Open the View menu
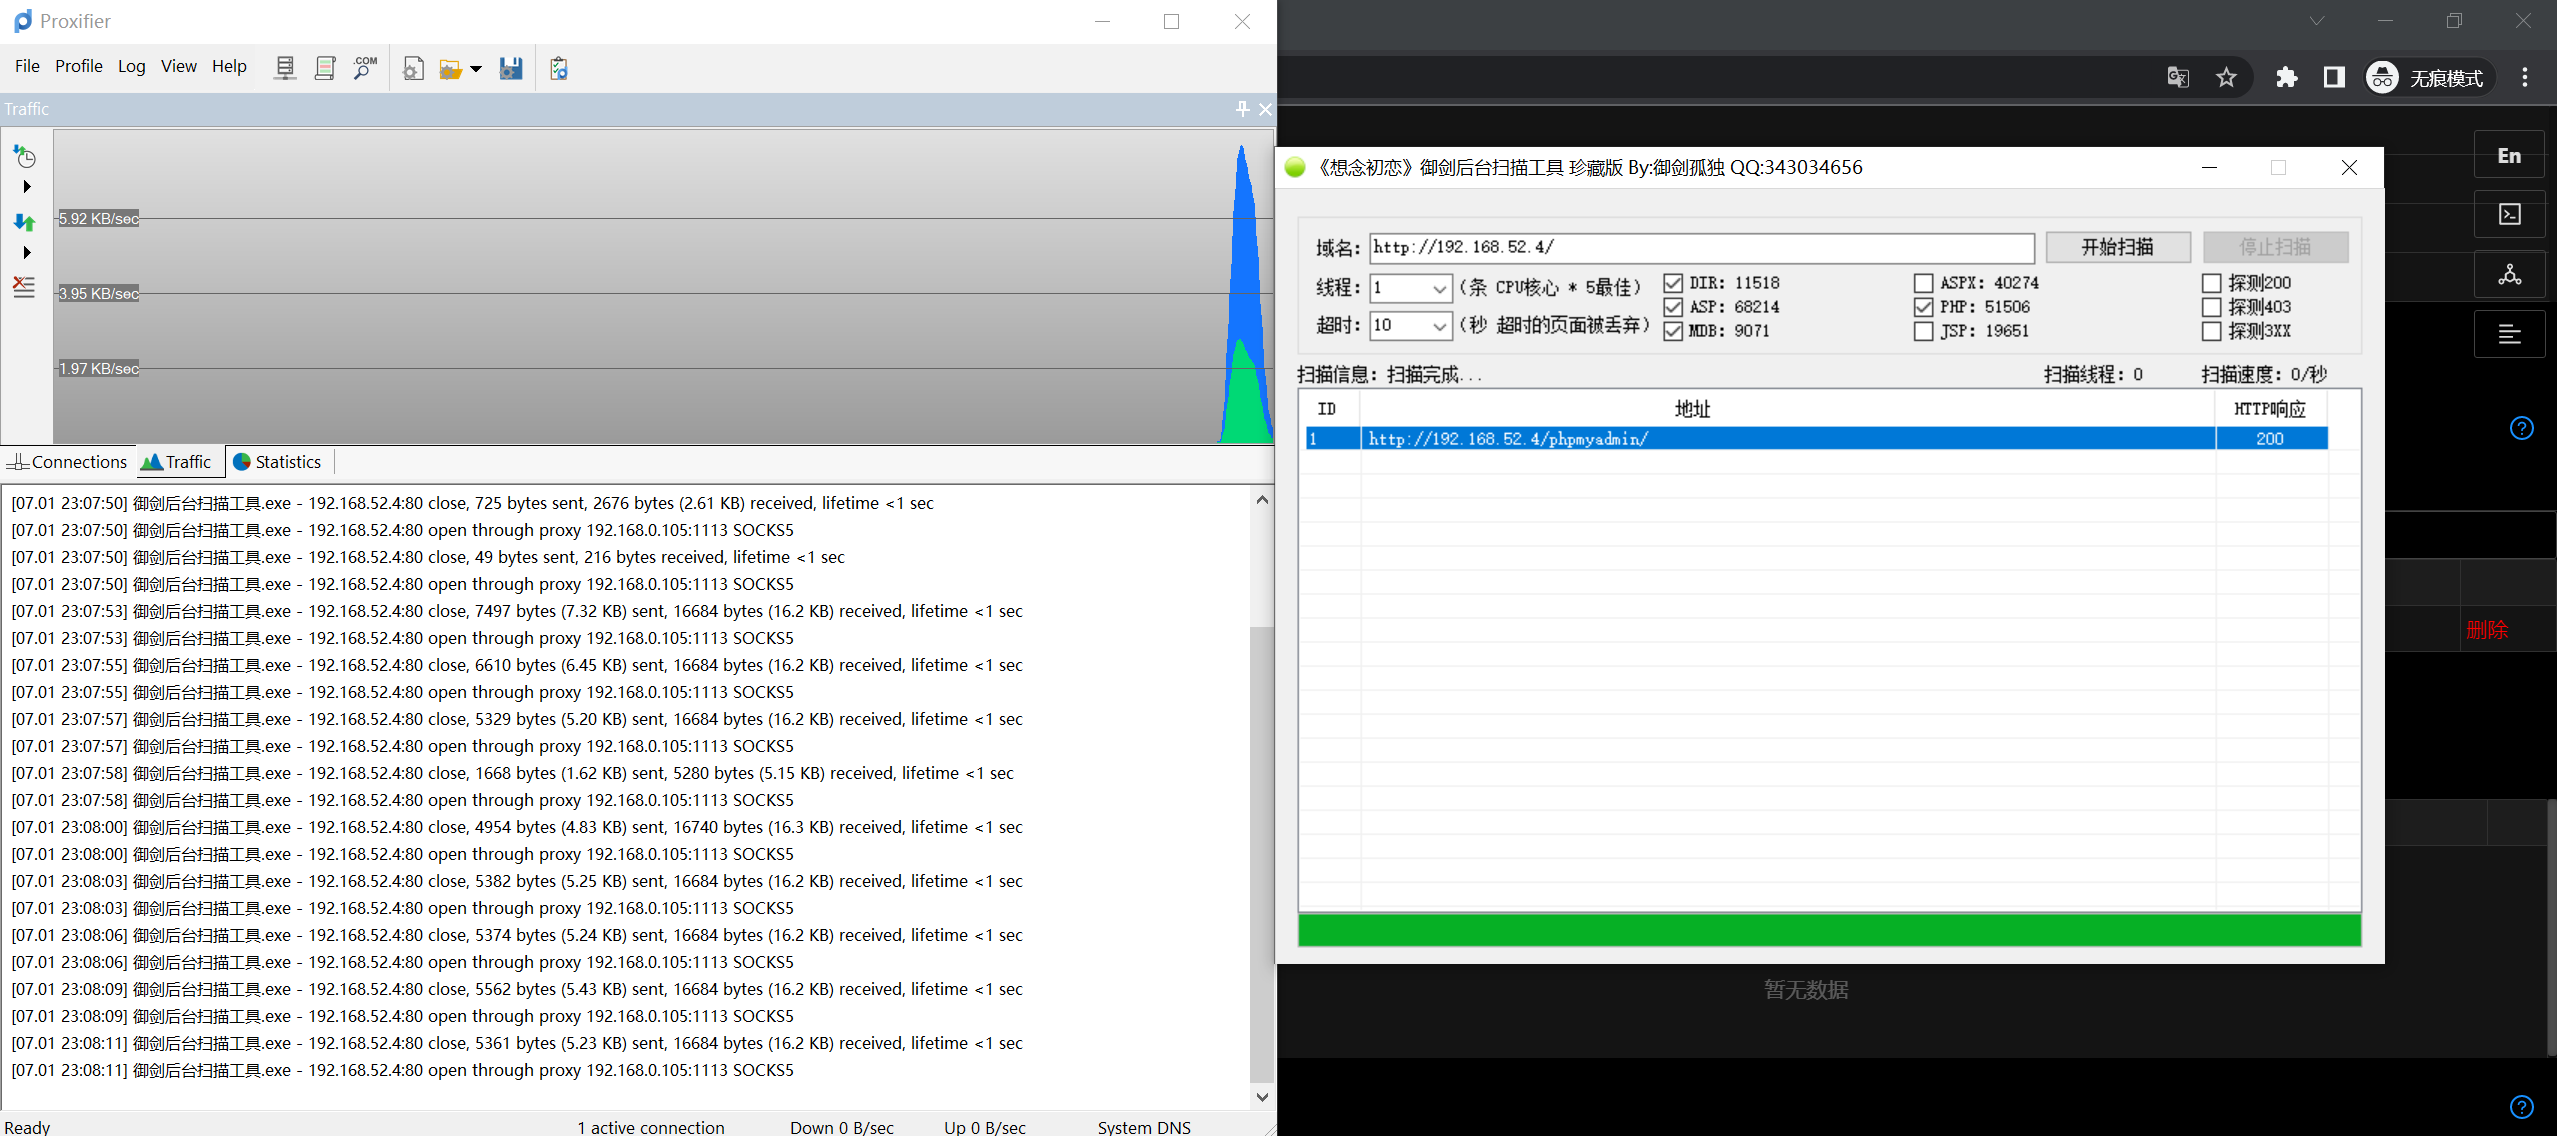Screen dimensions: 2557x1136 click(179, 66)
